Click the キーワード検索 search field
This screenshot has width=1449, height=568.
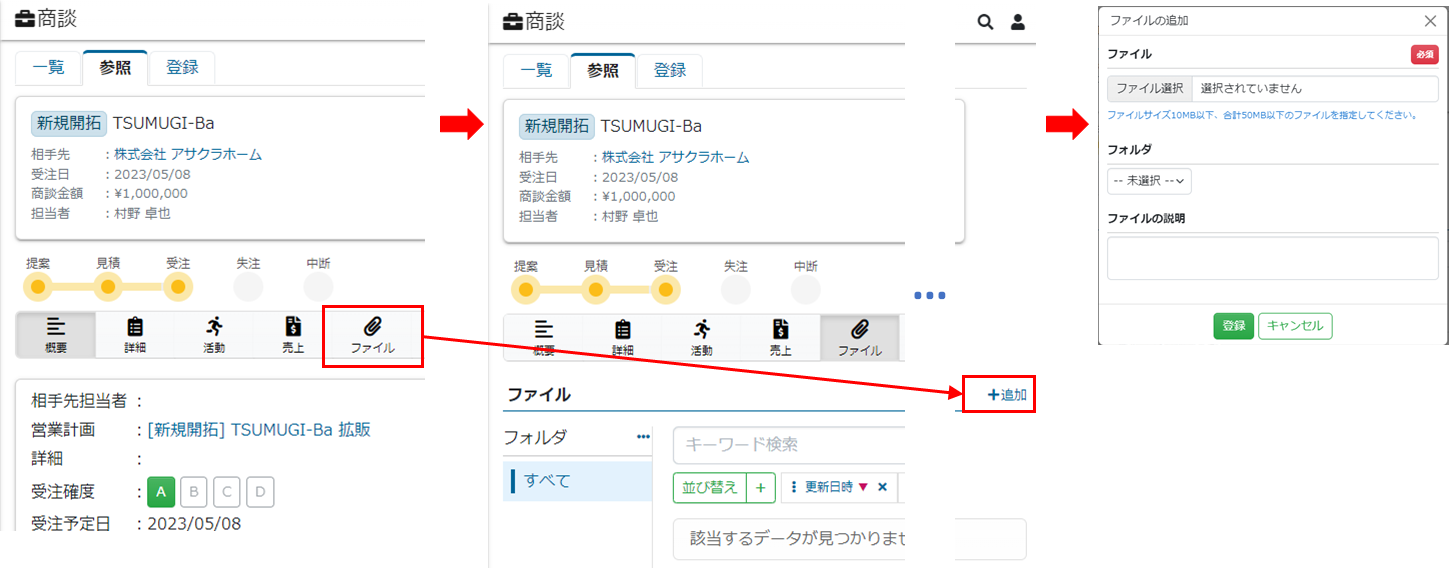[789, 445]
